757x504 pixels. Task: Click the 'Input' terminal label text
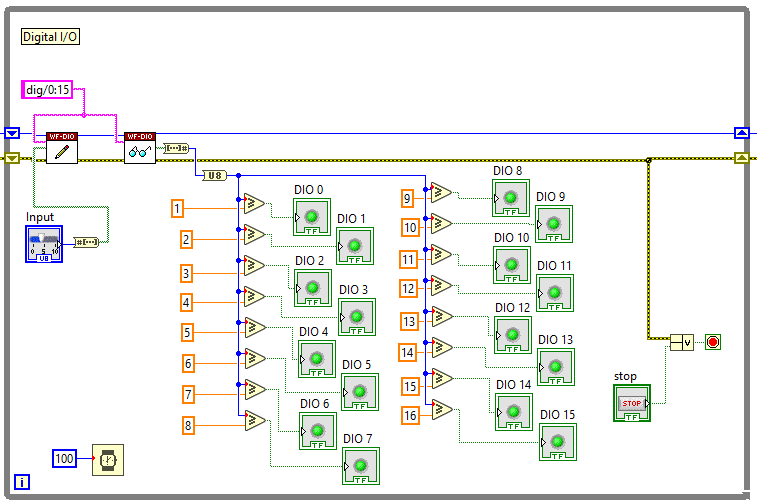[x=40, y=217]
